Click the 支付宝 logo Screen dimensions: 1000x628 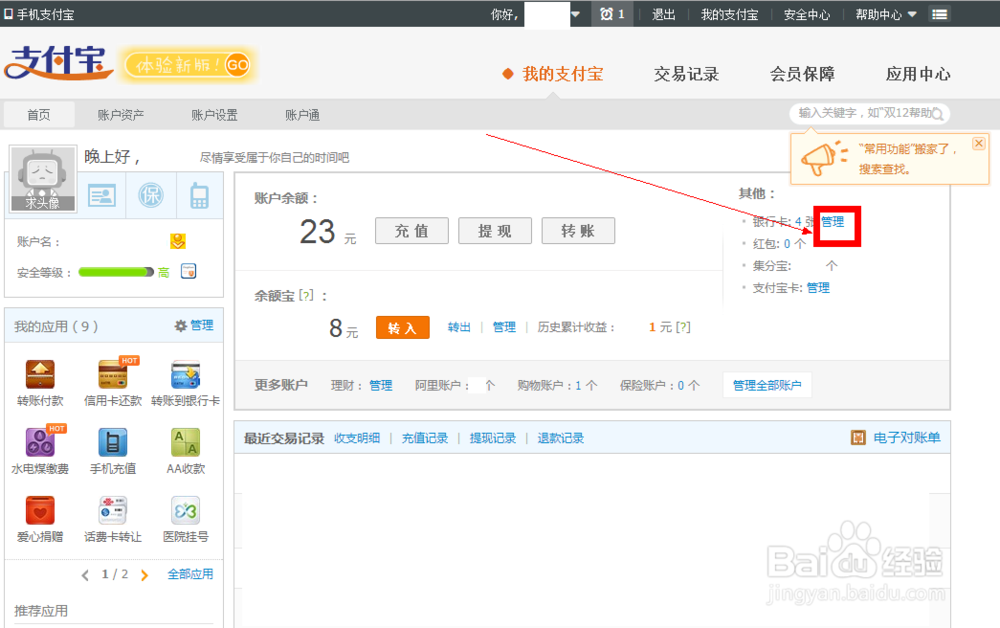[x=59, y=62]
